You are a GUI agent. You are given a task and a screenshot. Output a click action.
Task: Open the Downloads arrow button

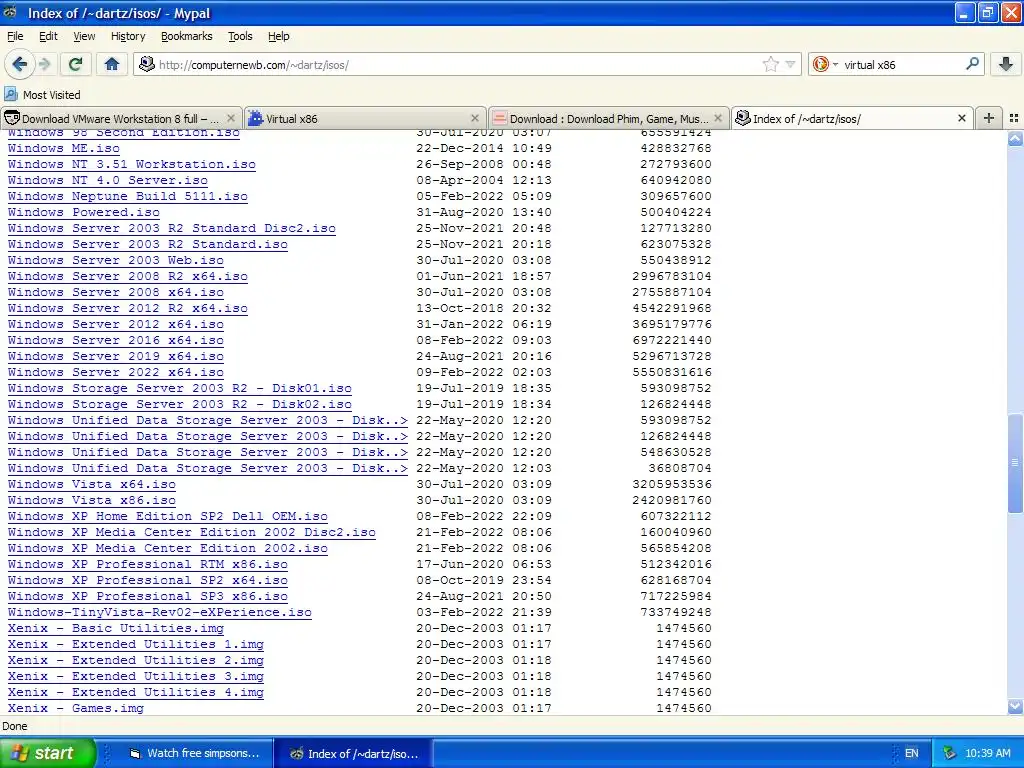1006,64
